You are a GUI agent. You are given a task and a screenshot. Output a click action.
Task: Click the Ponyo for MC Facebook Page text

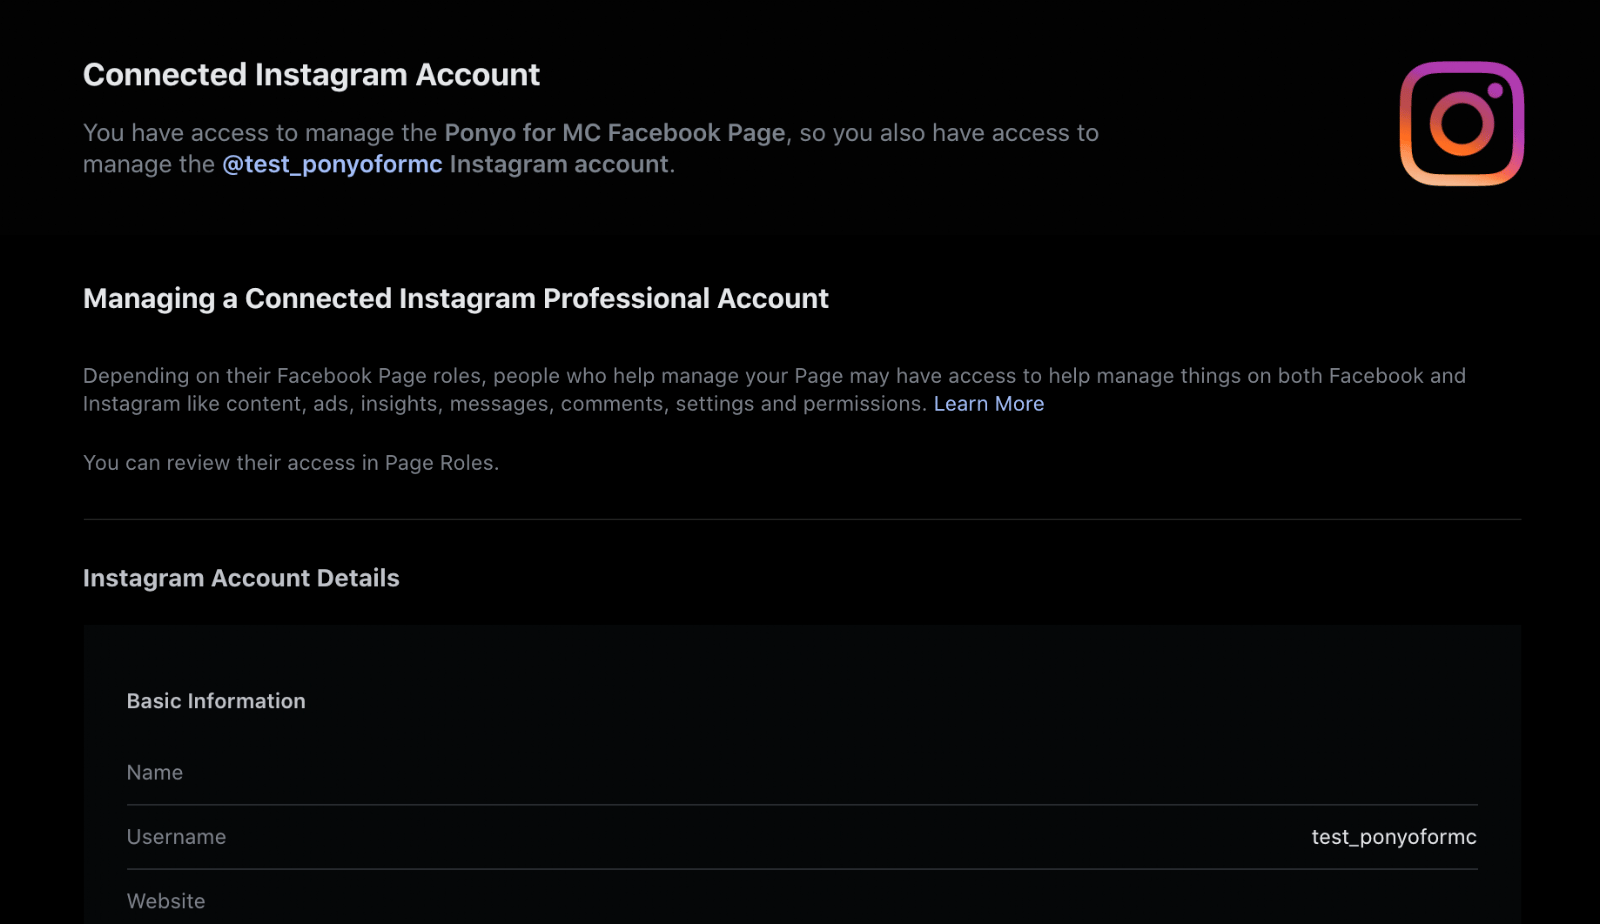(x=615, y=133)
